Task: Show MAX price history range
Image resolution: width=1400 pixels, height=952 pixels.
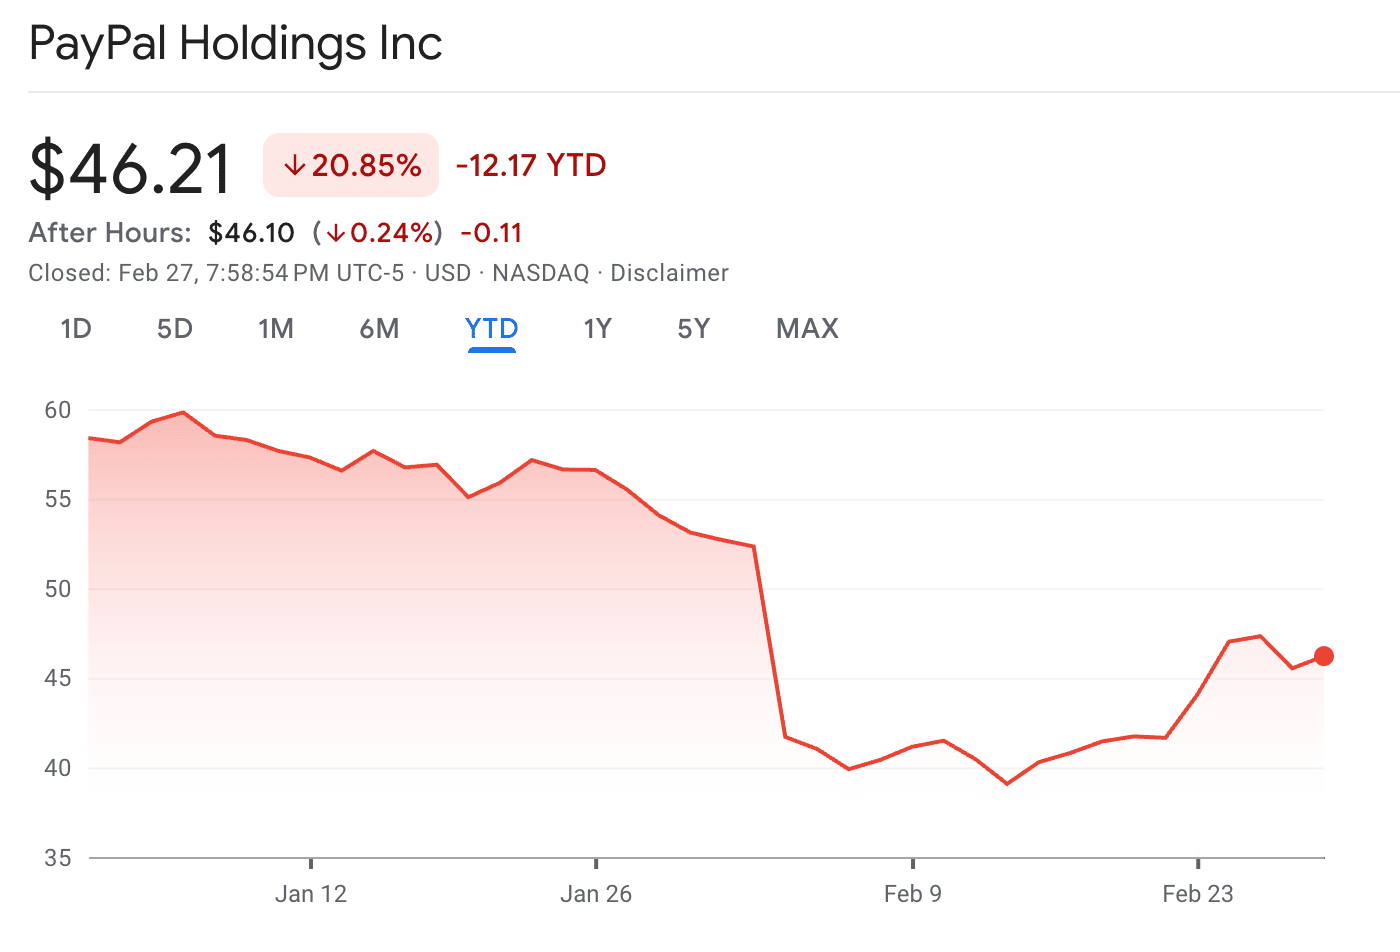Action: (x=807, y=329)
